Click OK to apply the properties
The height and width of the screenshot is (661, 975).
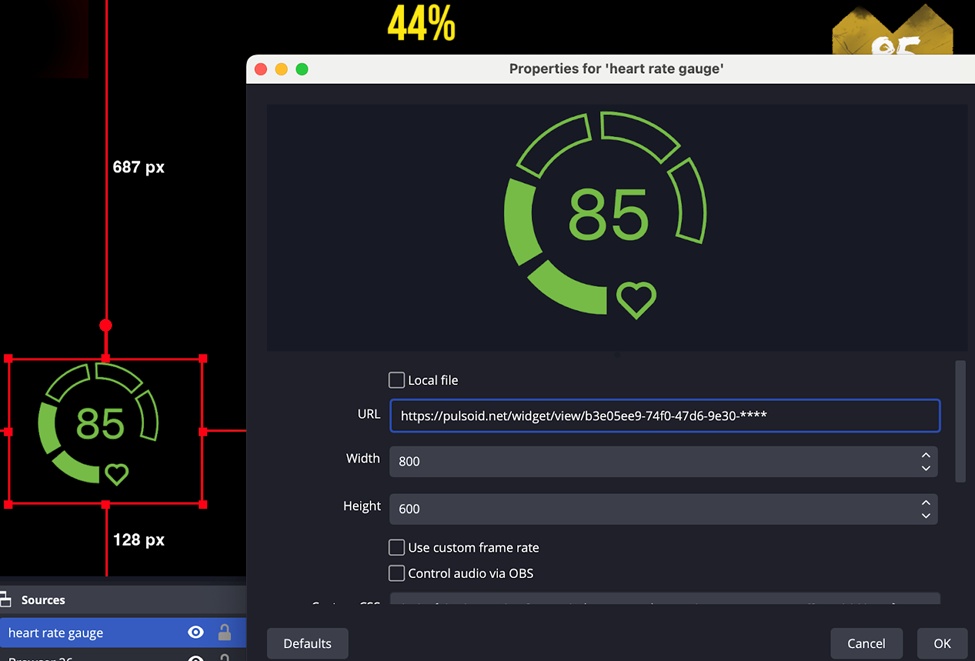pos(941,643)
